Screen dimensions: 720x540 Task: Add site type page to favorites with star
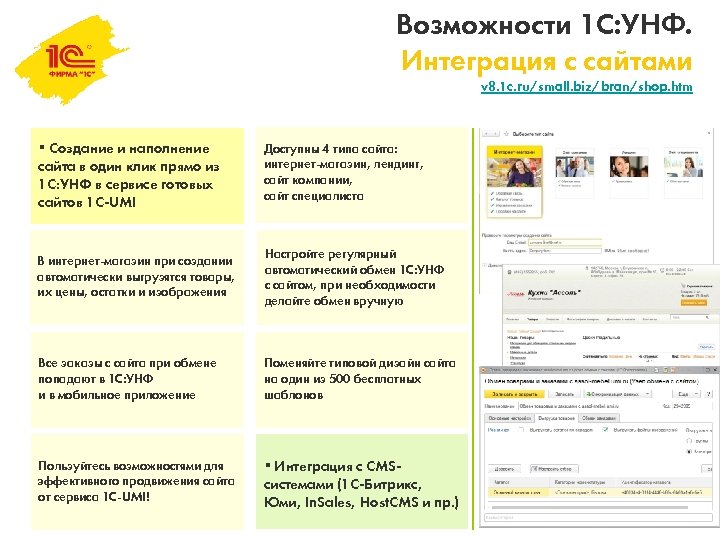506,134
